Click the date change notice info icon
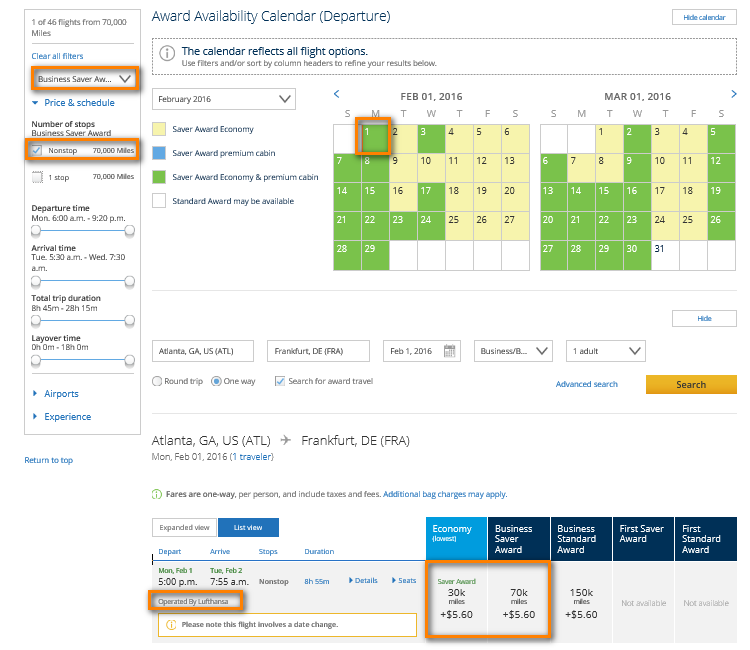The height and width of the screenshot is (650, 750). click(171, 625)
